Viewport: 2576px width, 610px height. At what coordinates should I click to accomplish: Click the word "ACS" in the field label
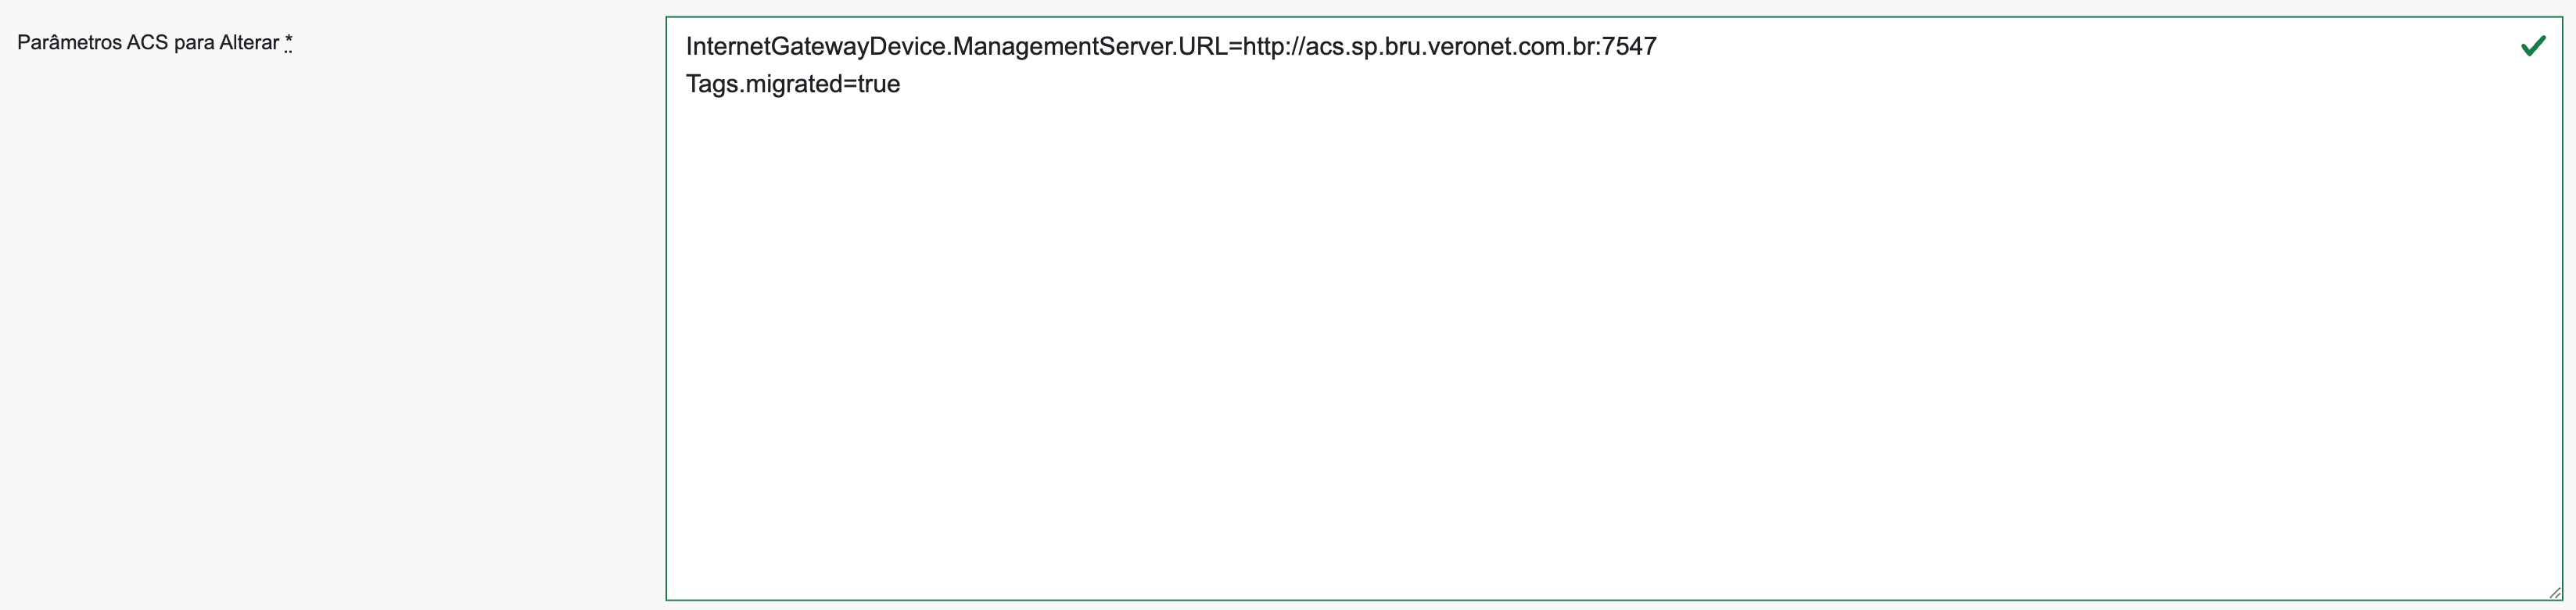click(147, 43)
